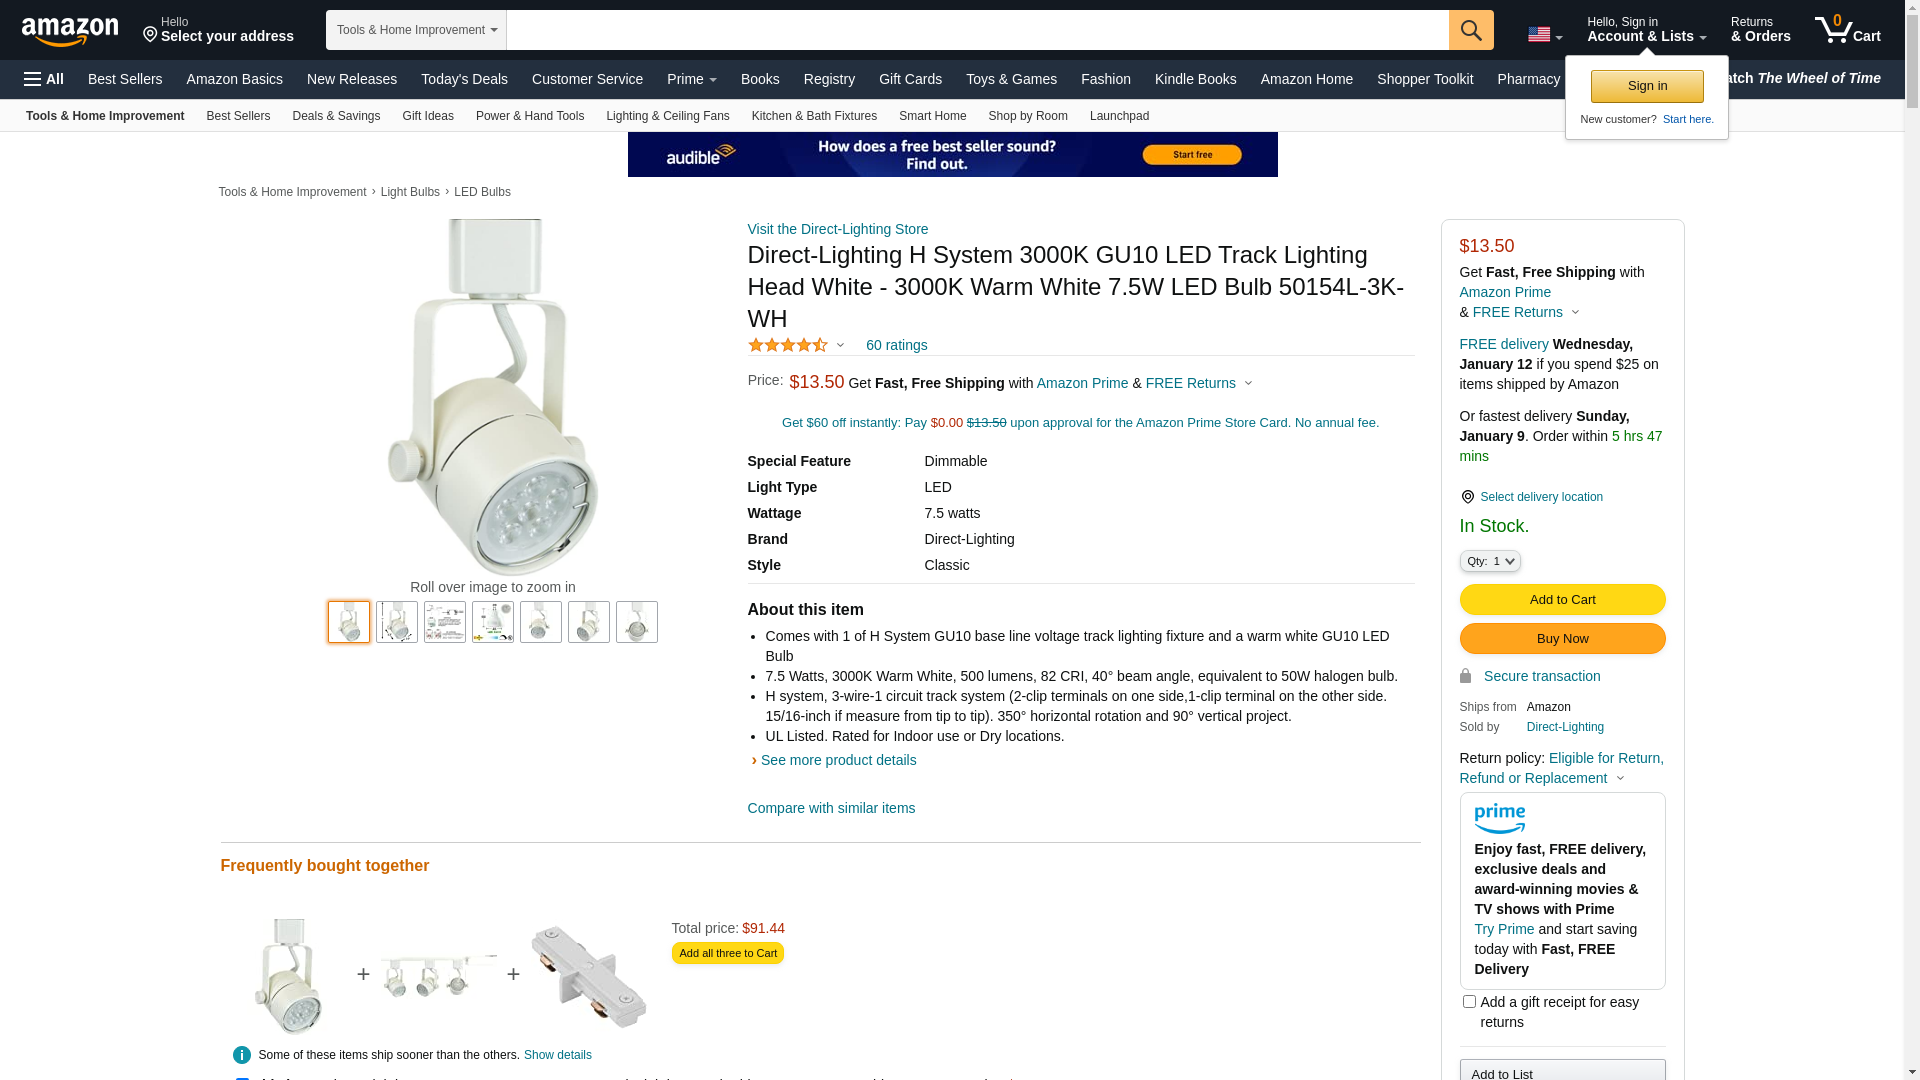Open Lighting & Ceiling Fans tab
Screen dimensions: 1920x1080
point(667,116)
